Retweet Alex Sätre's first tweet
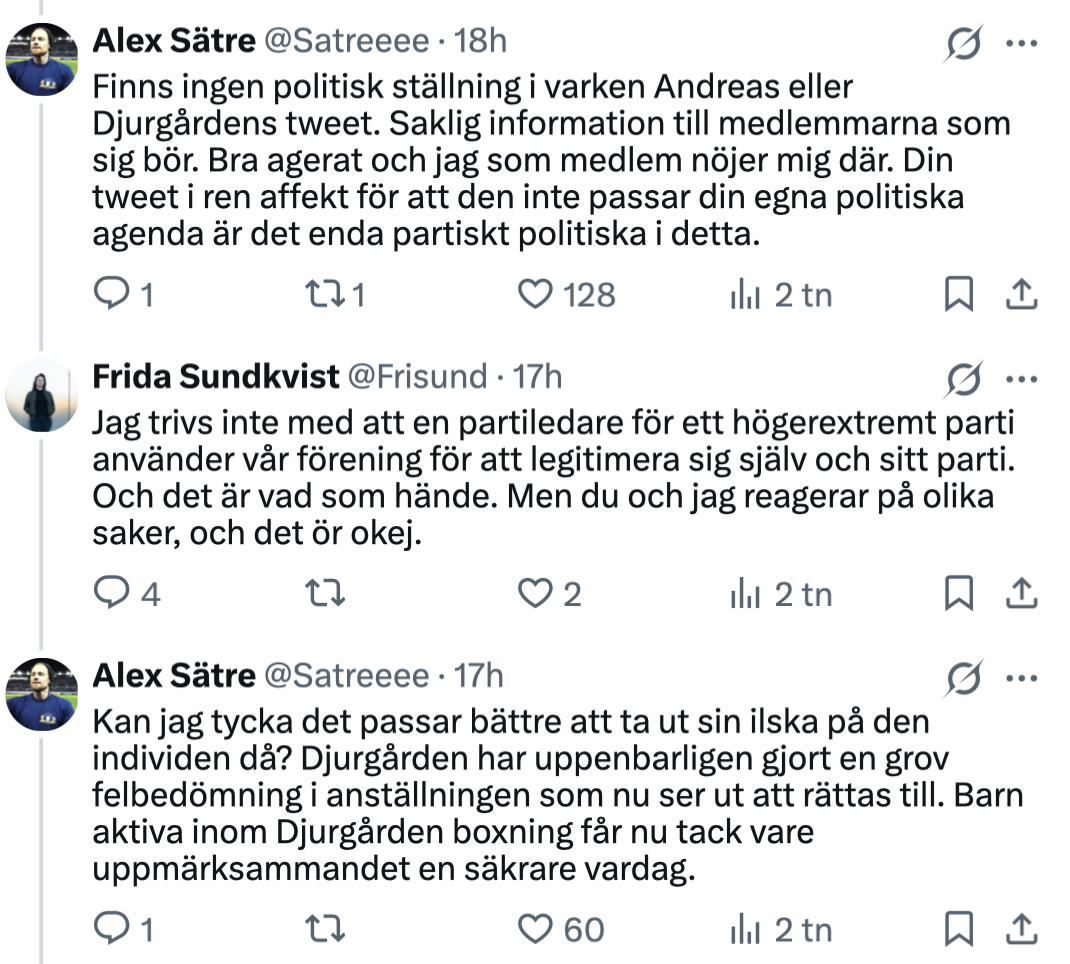The width and height of the screenshot is (1070, 964). click(x=325, y=295)
